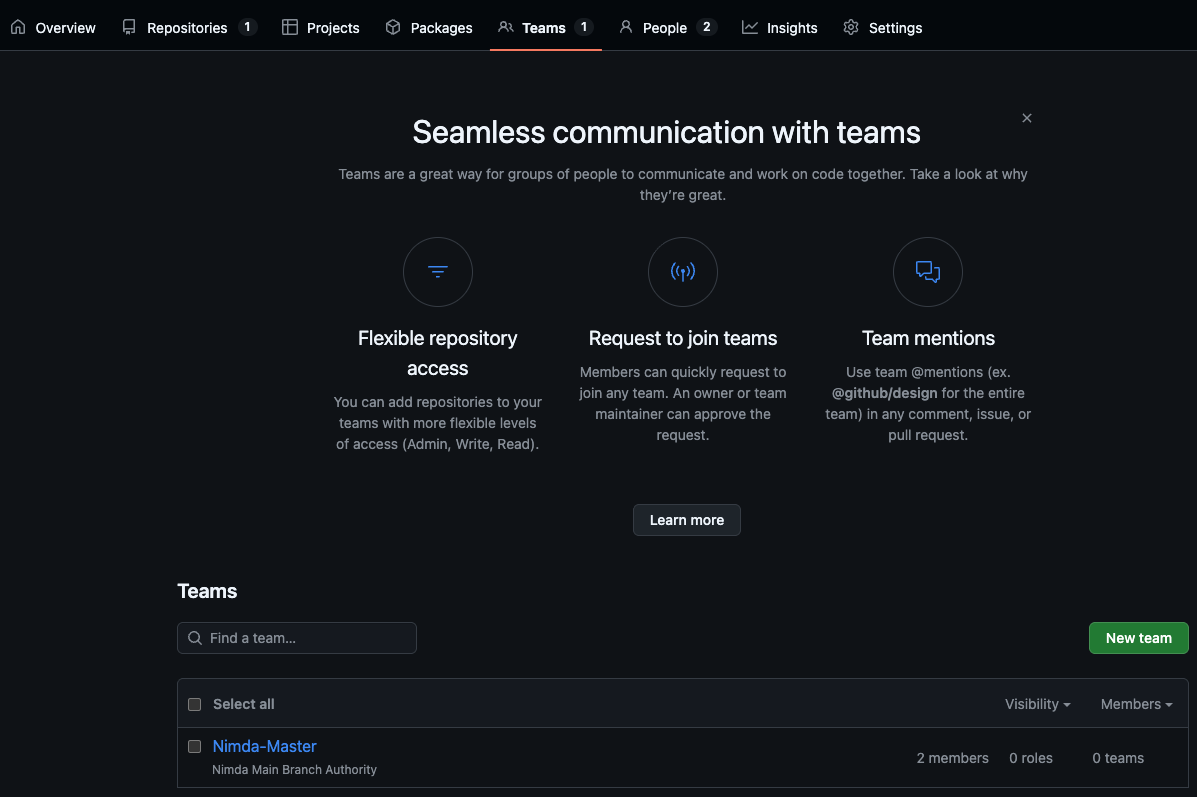This screenshot has height=797, width=1197.
Task: Open the People tab
Action: click(667, 27)
